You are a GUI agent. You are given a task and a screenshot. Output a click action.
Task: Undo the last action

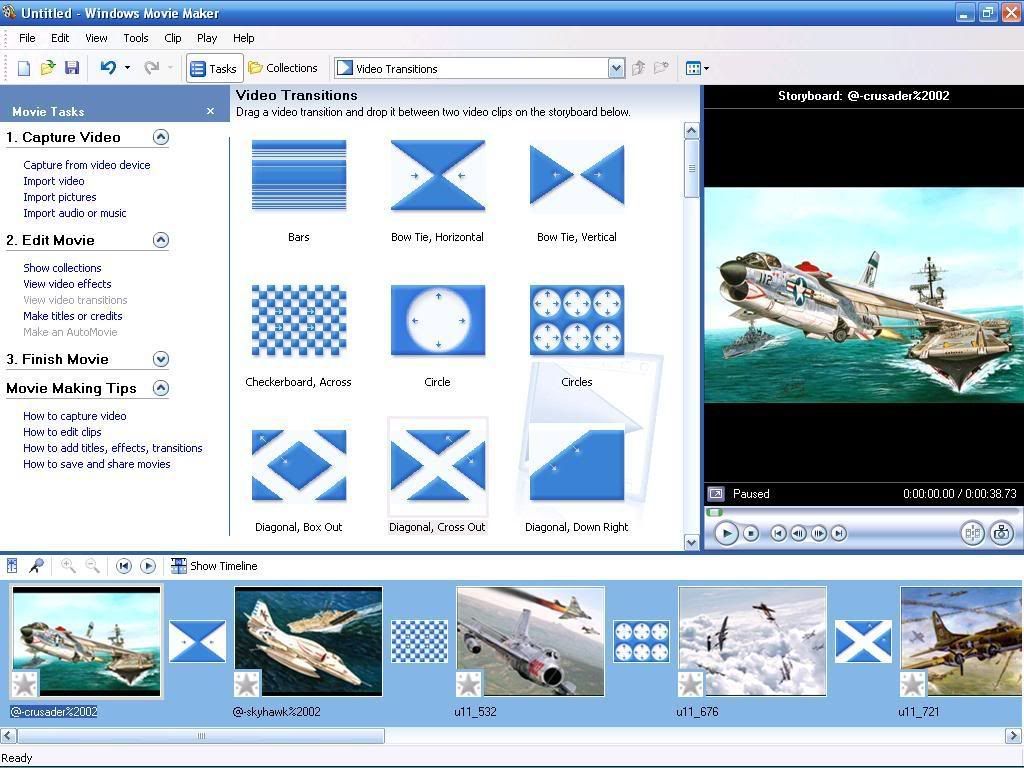point(108,67)
